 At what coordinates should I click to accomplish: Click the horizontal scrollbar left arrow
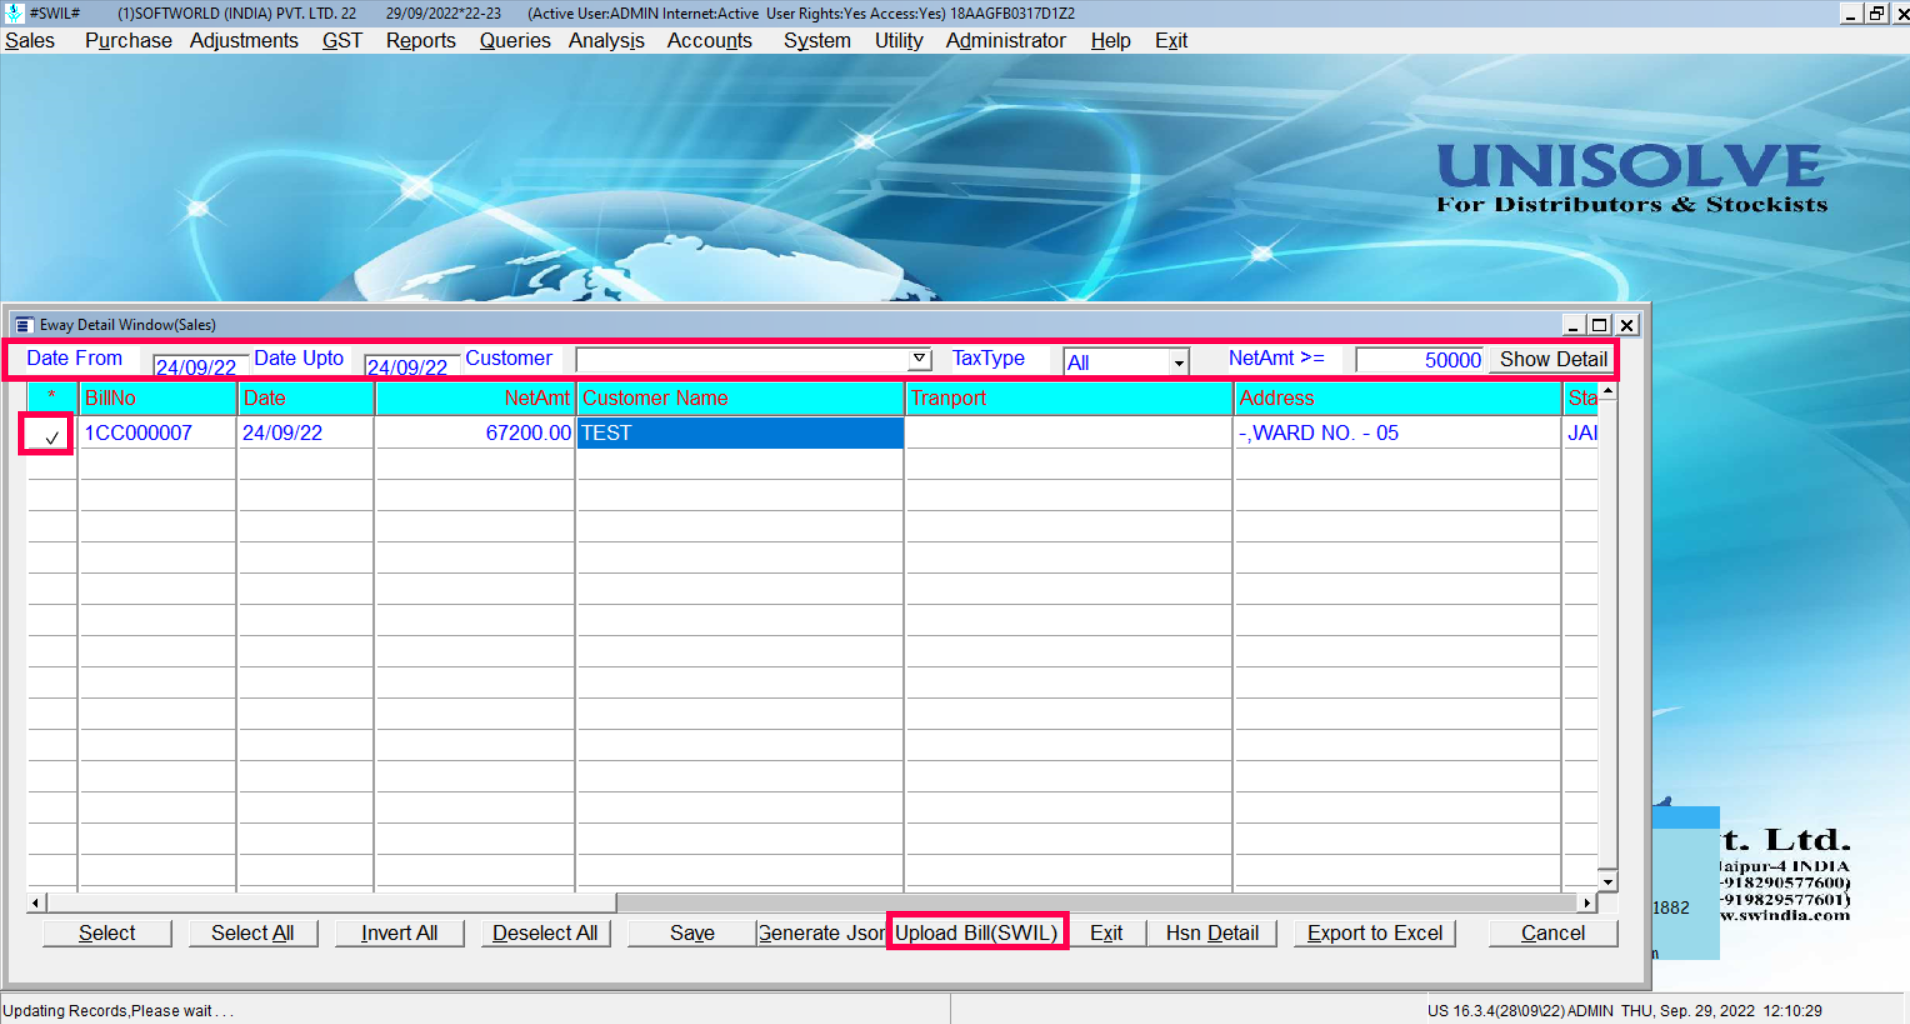[x=36, y=903]
